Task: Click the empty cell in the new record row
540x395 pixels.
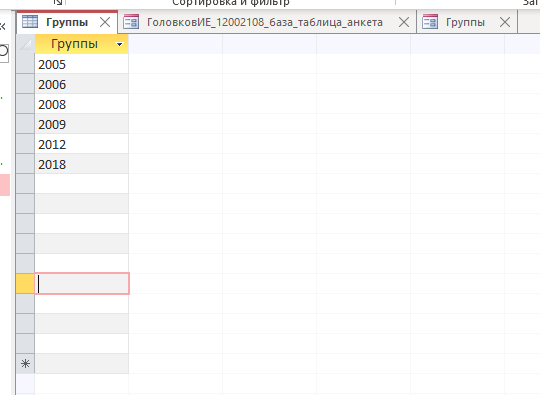Action: [x=82, y=364]
